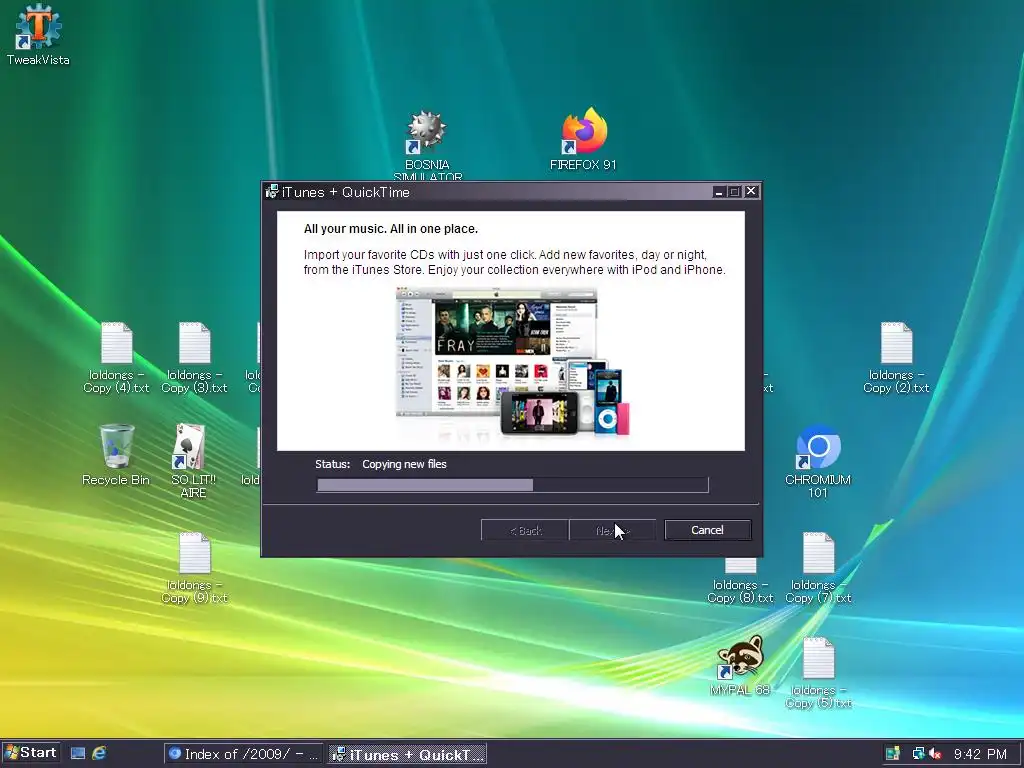Select loldongs - Copy (3).txt file
Screen dimensions: 1024x768
(194, 358)
